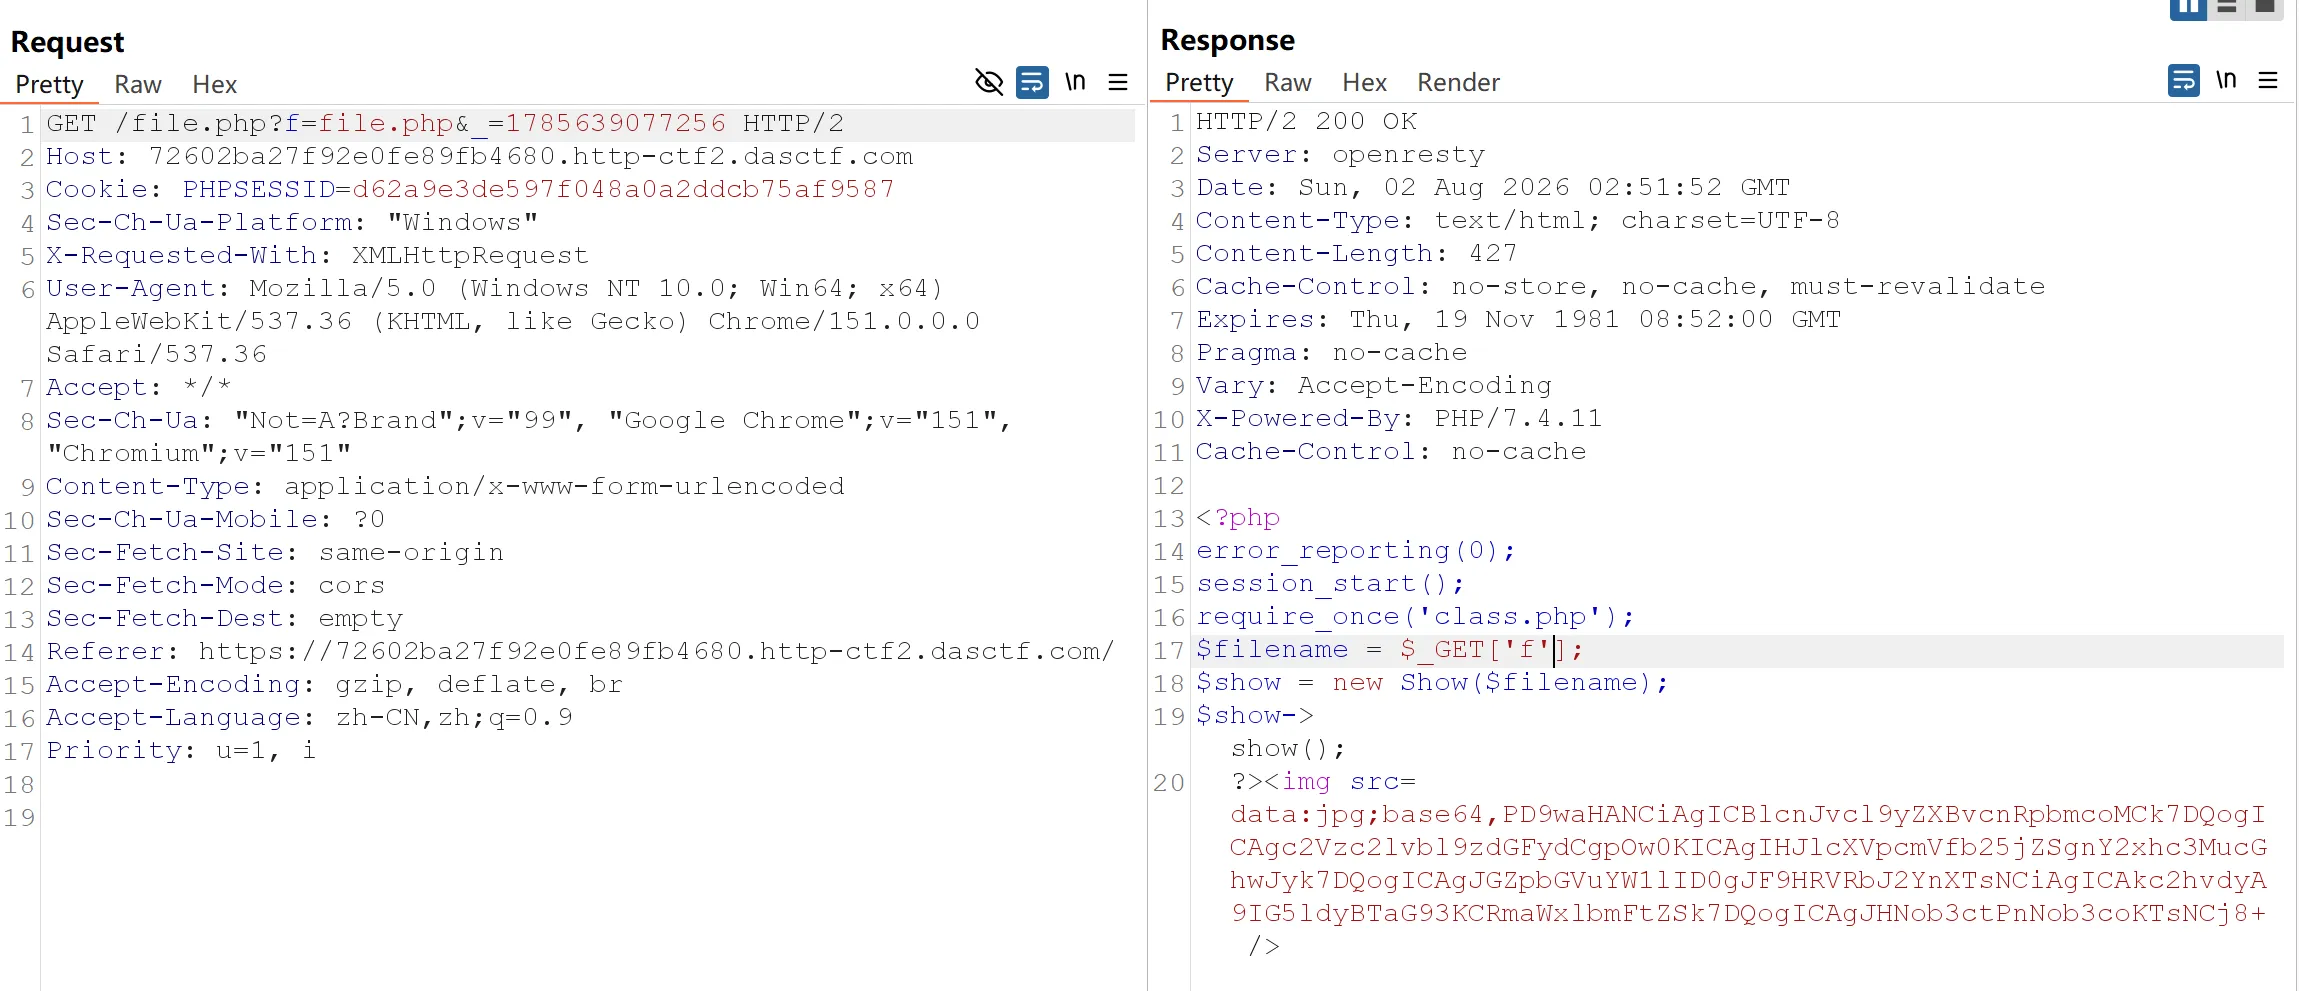
Task: Click the require_once('class.php') code line
Action: coord(1416,617)
